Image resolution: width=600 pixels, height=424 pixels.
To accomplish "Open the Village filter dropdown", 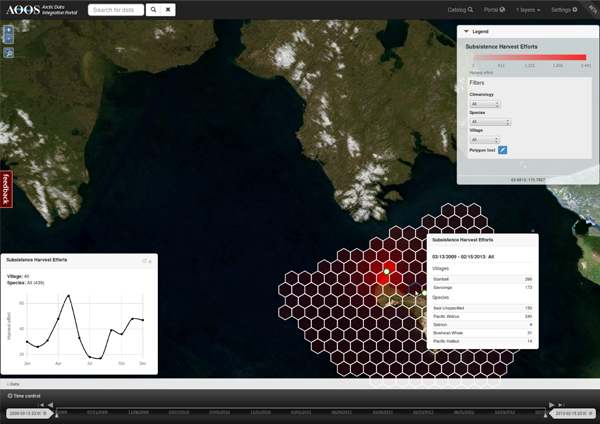I will [485, 140].
